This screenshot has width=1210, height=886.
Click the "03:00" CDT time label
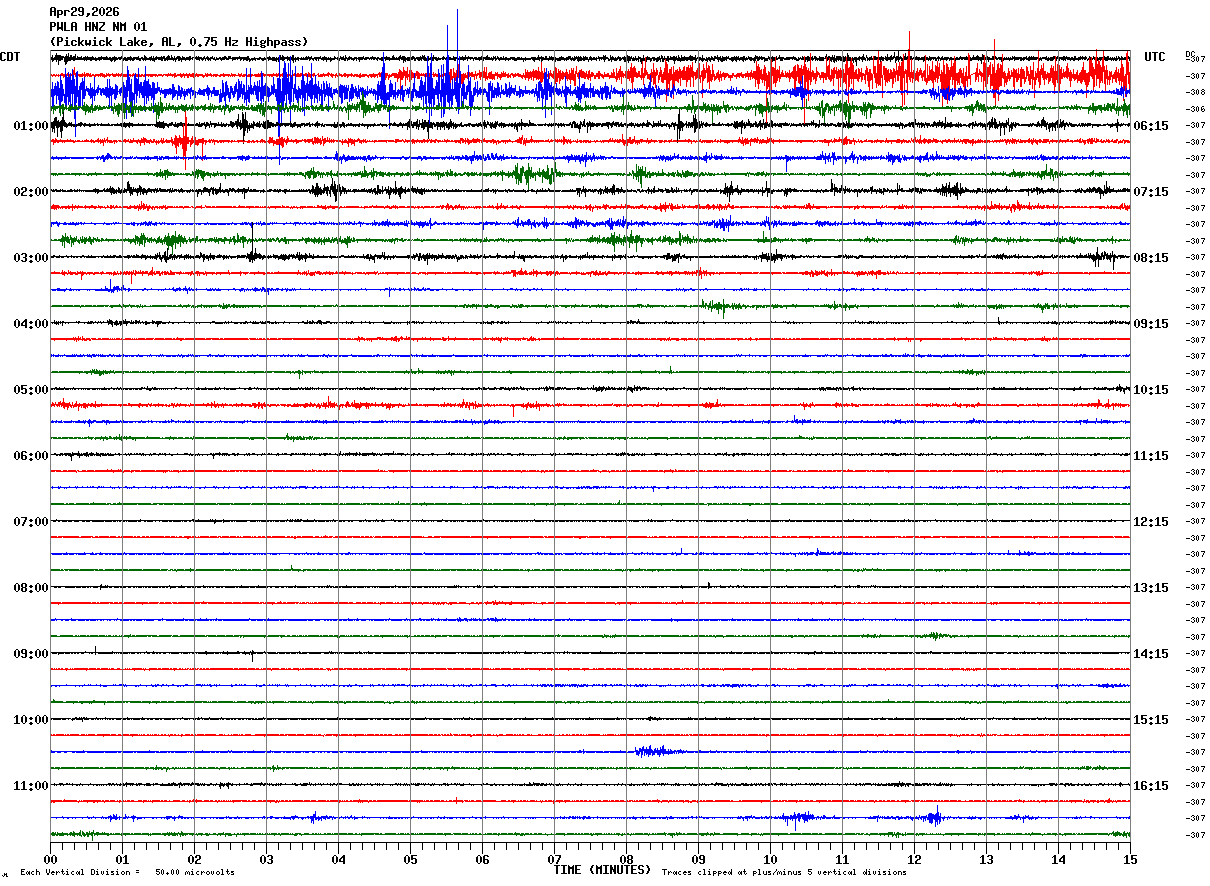point(31,258)
